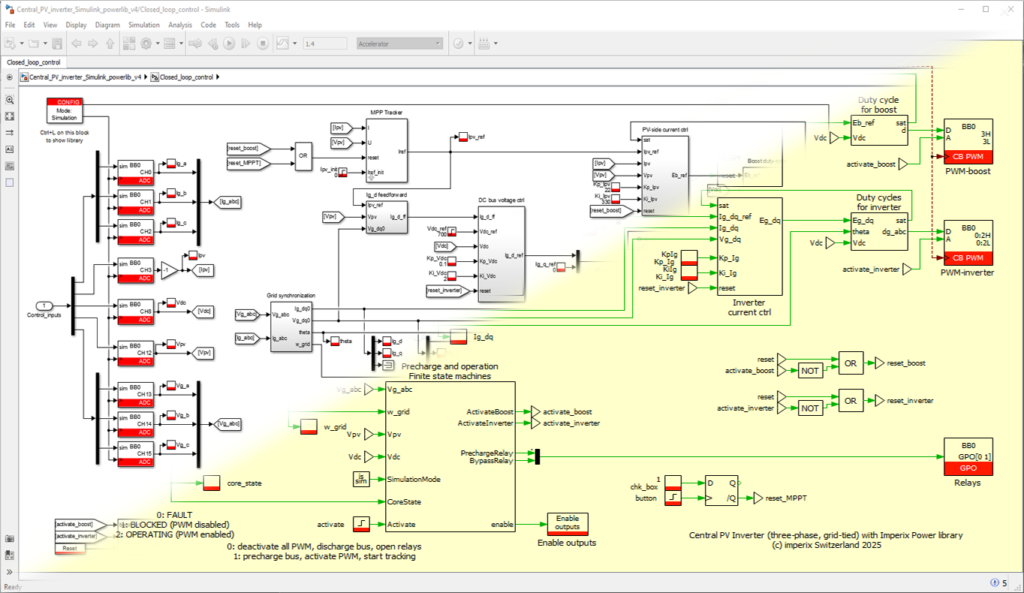This screenshot has height=593, width=1024.
Task: Click the Annotation text icon in palette
Action: pos(9,149)
